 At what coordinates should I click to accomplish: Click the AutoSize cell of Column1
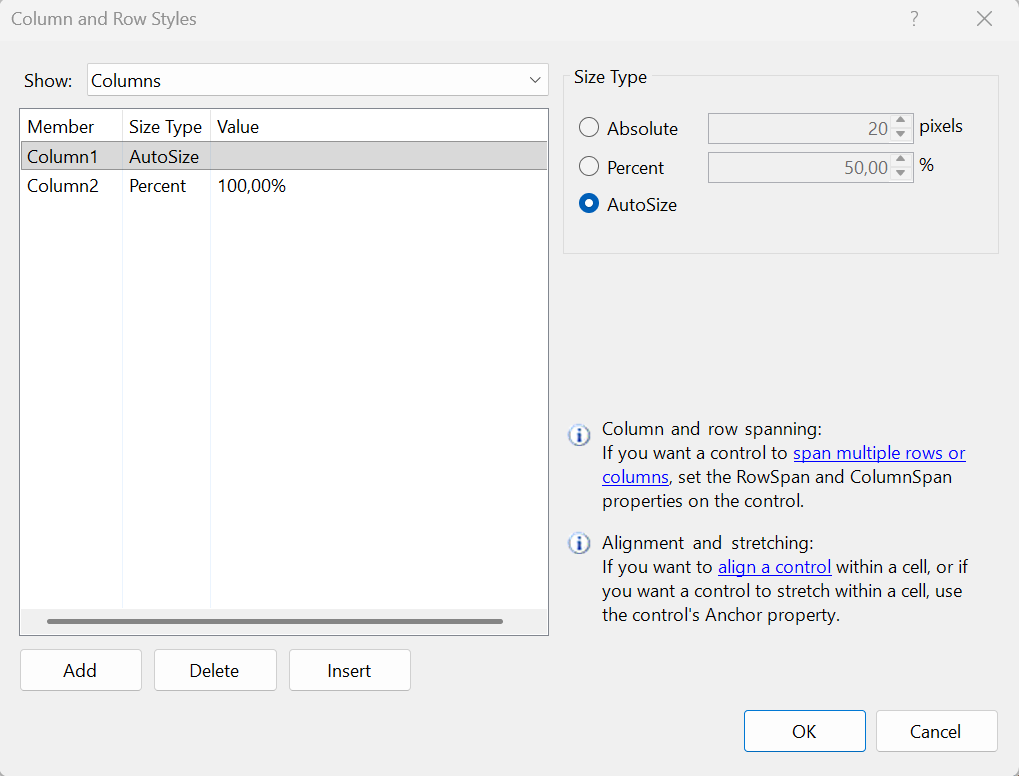click(x=164, y=157)
